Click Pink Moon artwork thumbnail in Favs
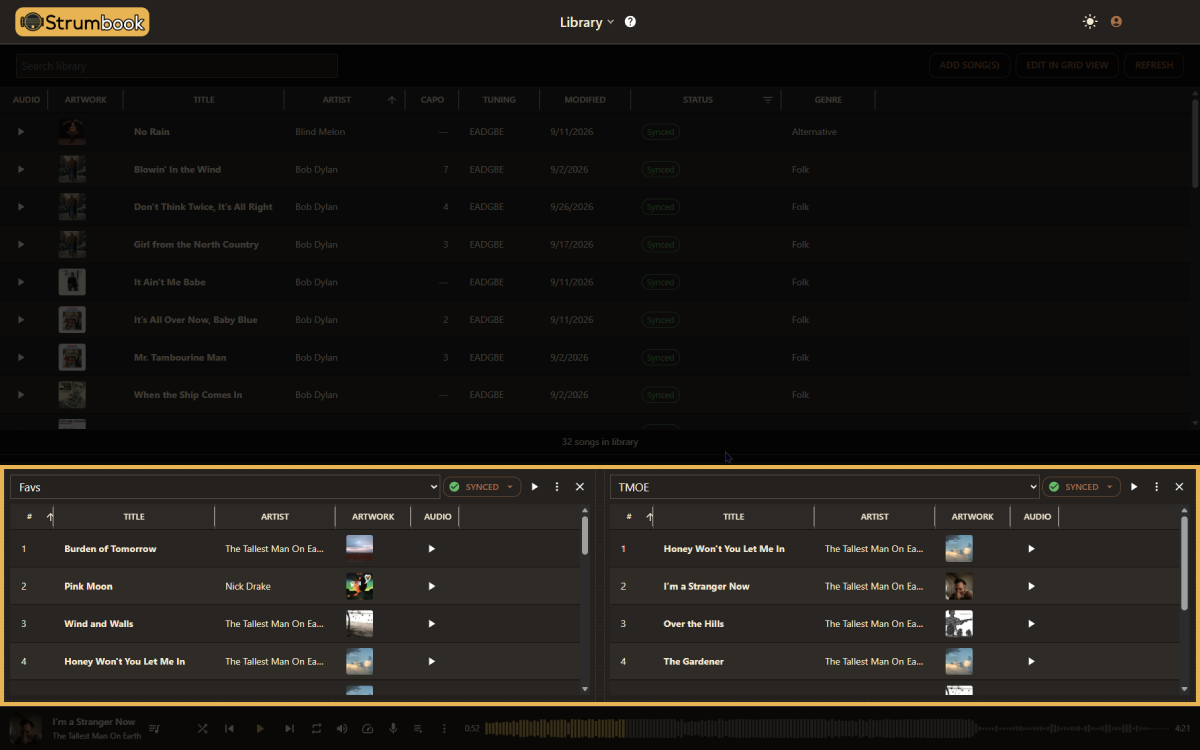This screenshot has width=1200, height=750. click(359, 586)
